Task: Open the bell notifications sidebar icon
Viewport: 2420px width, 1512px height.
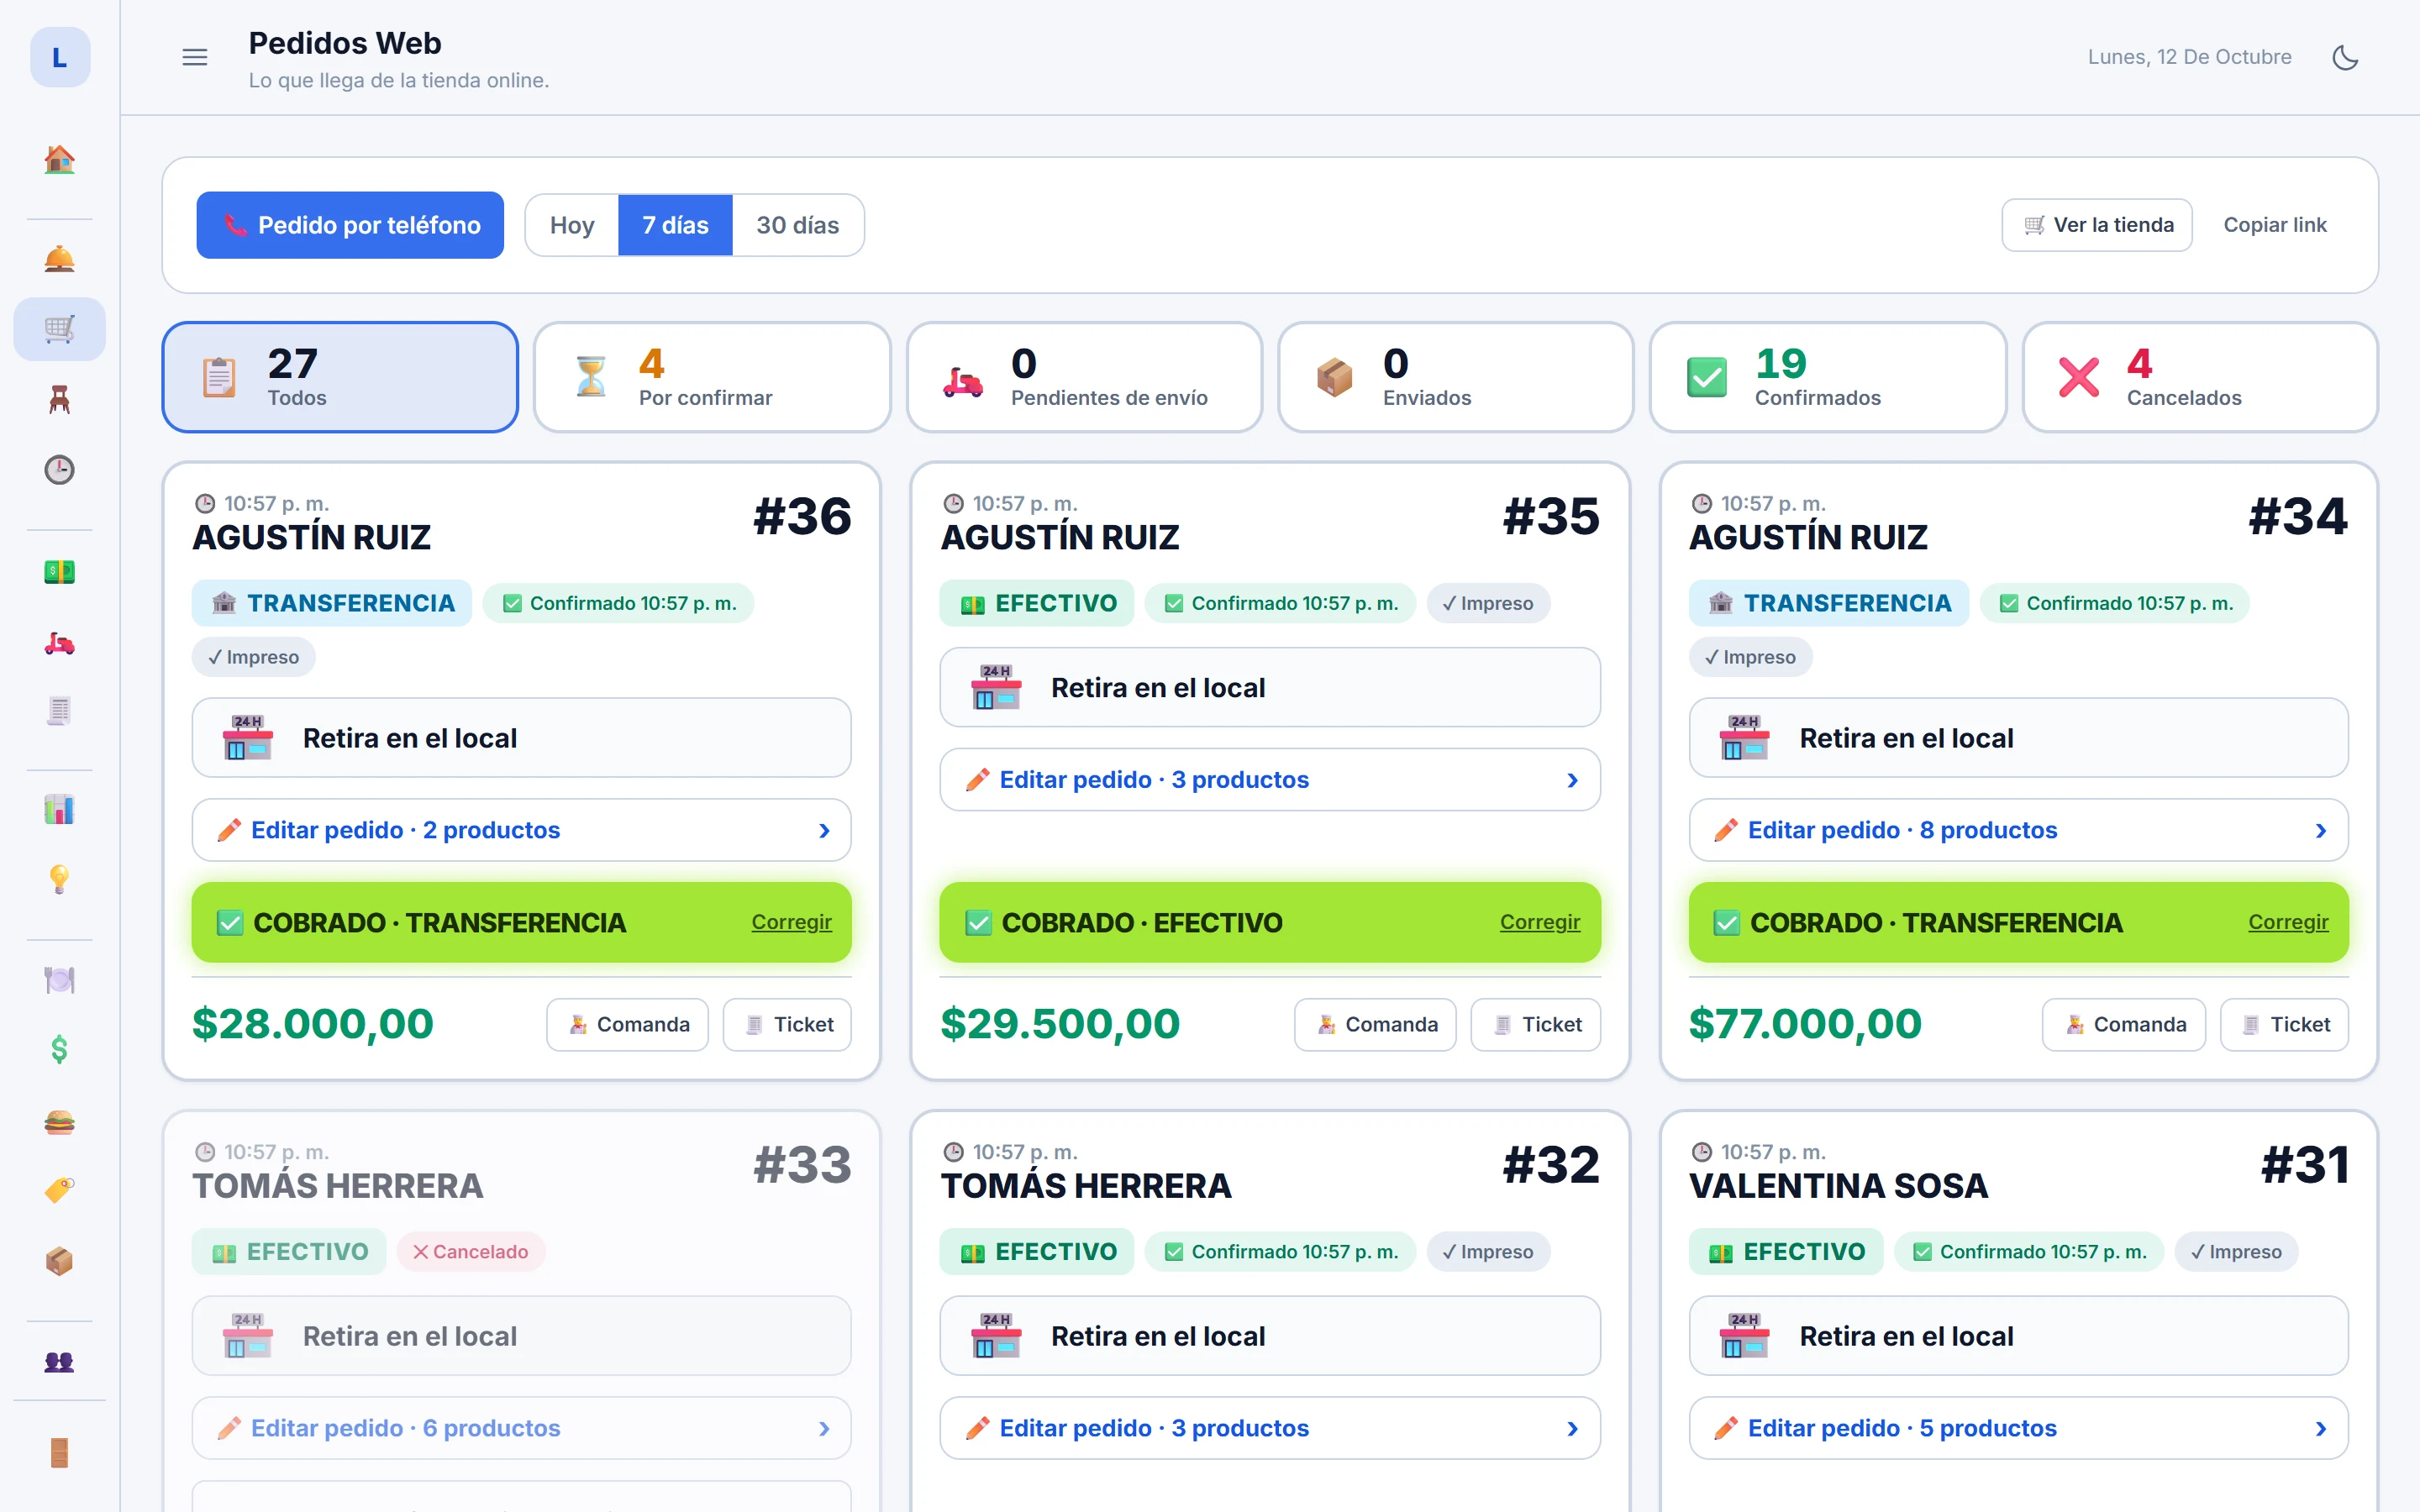Action: click(59, 259)
